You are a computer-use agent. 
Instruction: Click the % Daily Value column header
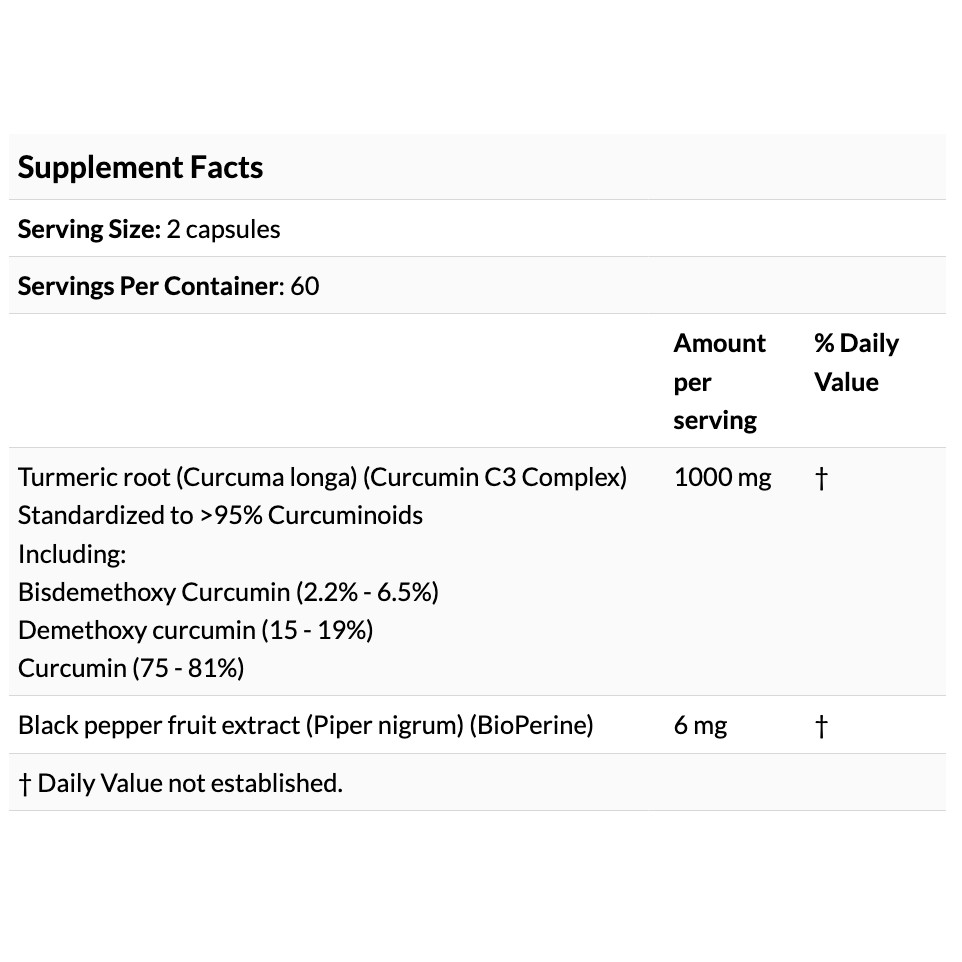click(x=856, y=362)
